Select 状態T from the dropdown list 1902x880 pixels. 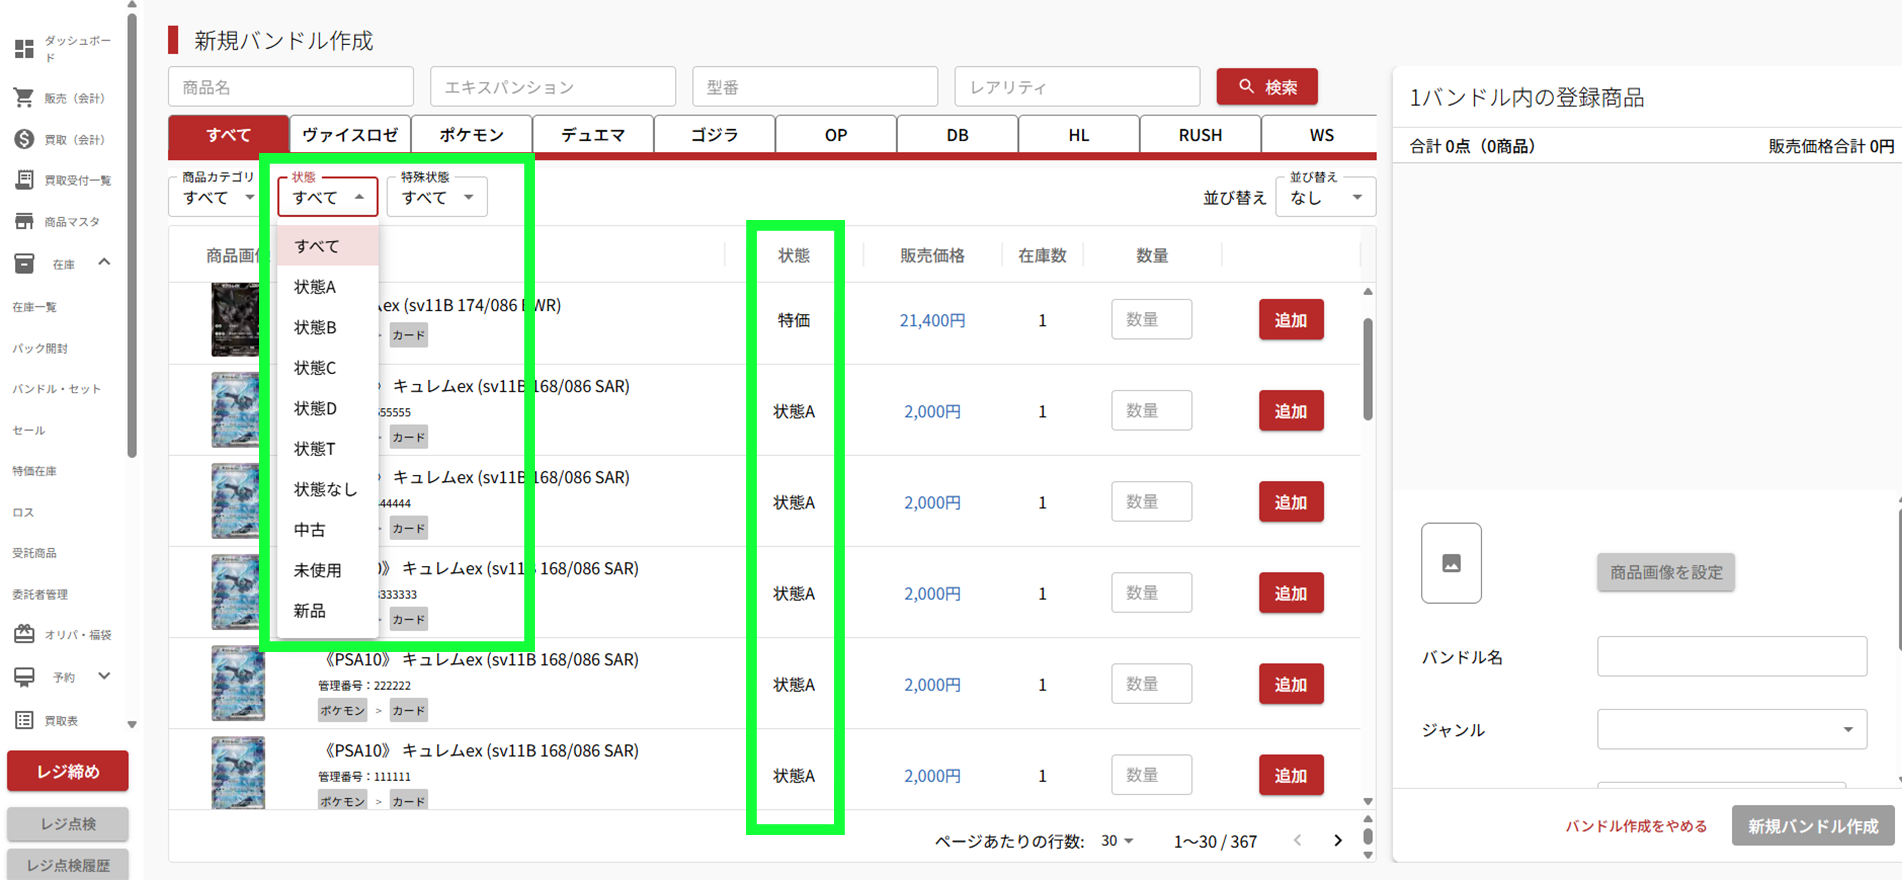[328, 449]
